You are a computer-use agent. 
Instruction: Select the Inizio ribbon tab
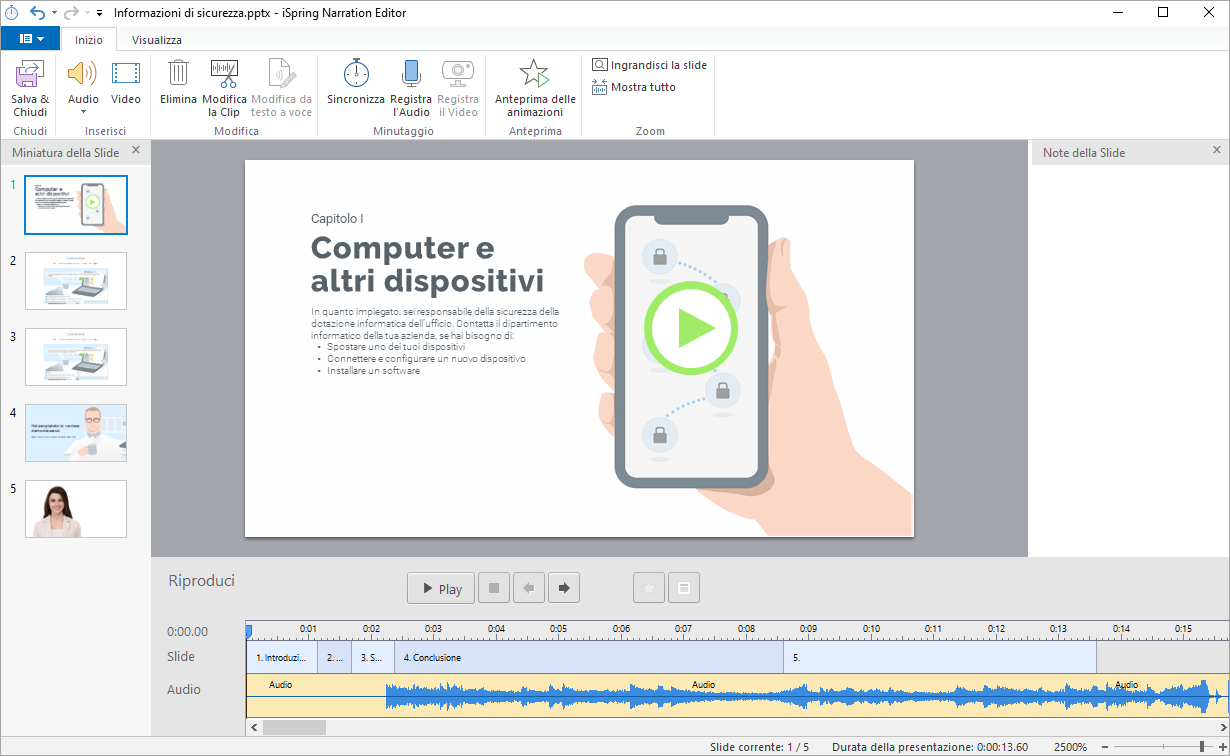[x=89, y=40]
